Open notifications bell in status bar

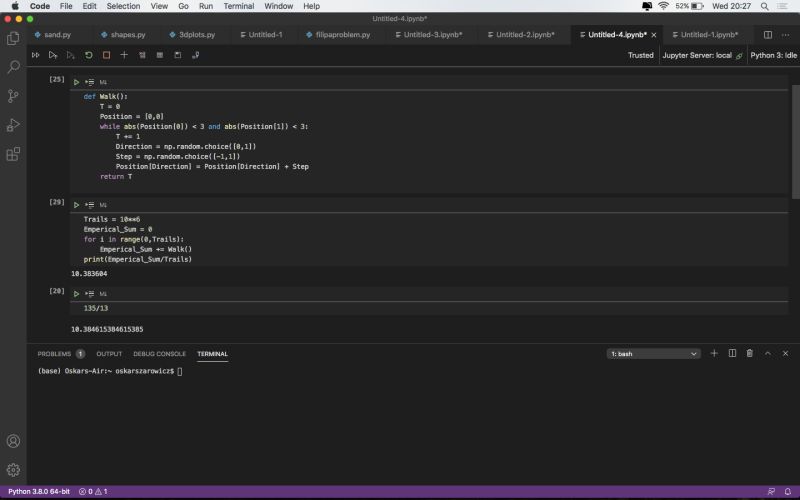pyautogui.click(x=787, y=491)
